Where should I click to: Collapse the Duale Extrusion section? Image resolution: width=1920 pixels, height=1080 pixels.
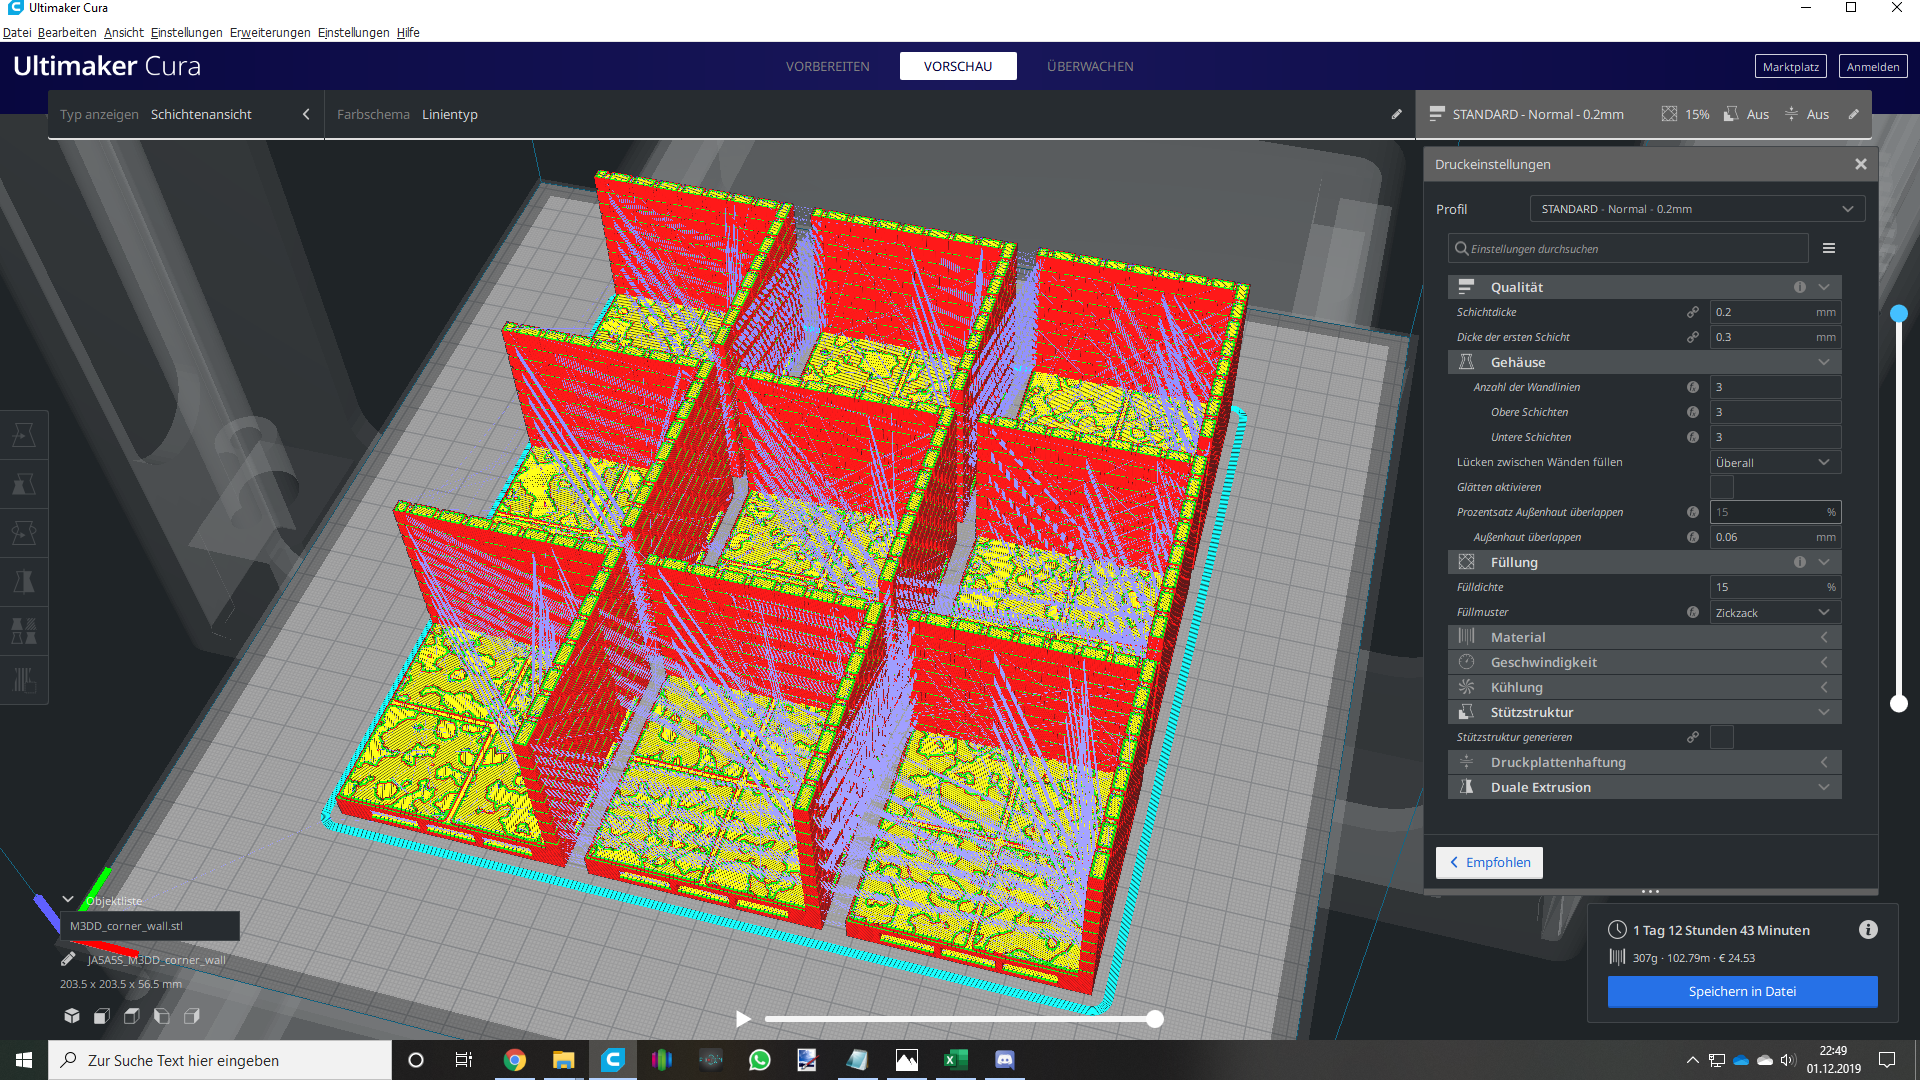(1644, 787)
